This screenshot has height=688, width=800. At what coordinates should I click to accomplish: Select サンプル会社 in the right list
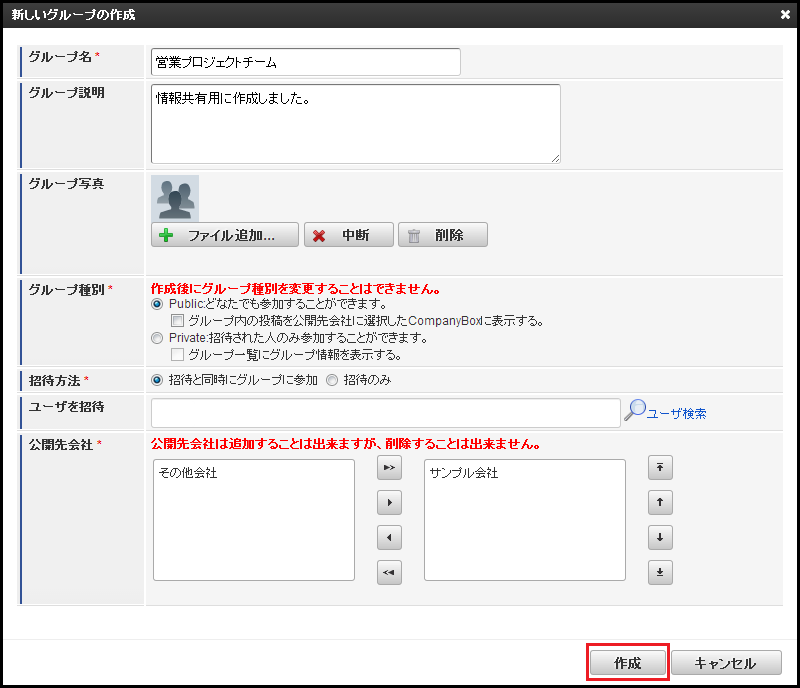464,473
